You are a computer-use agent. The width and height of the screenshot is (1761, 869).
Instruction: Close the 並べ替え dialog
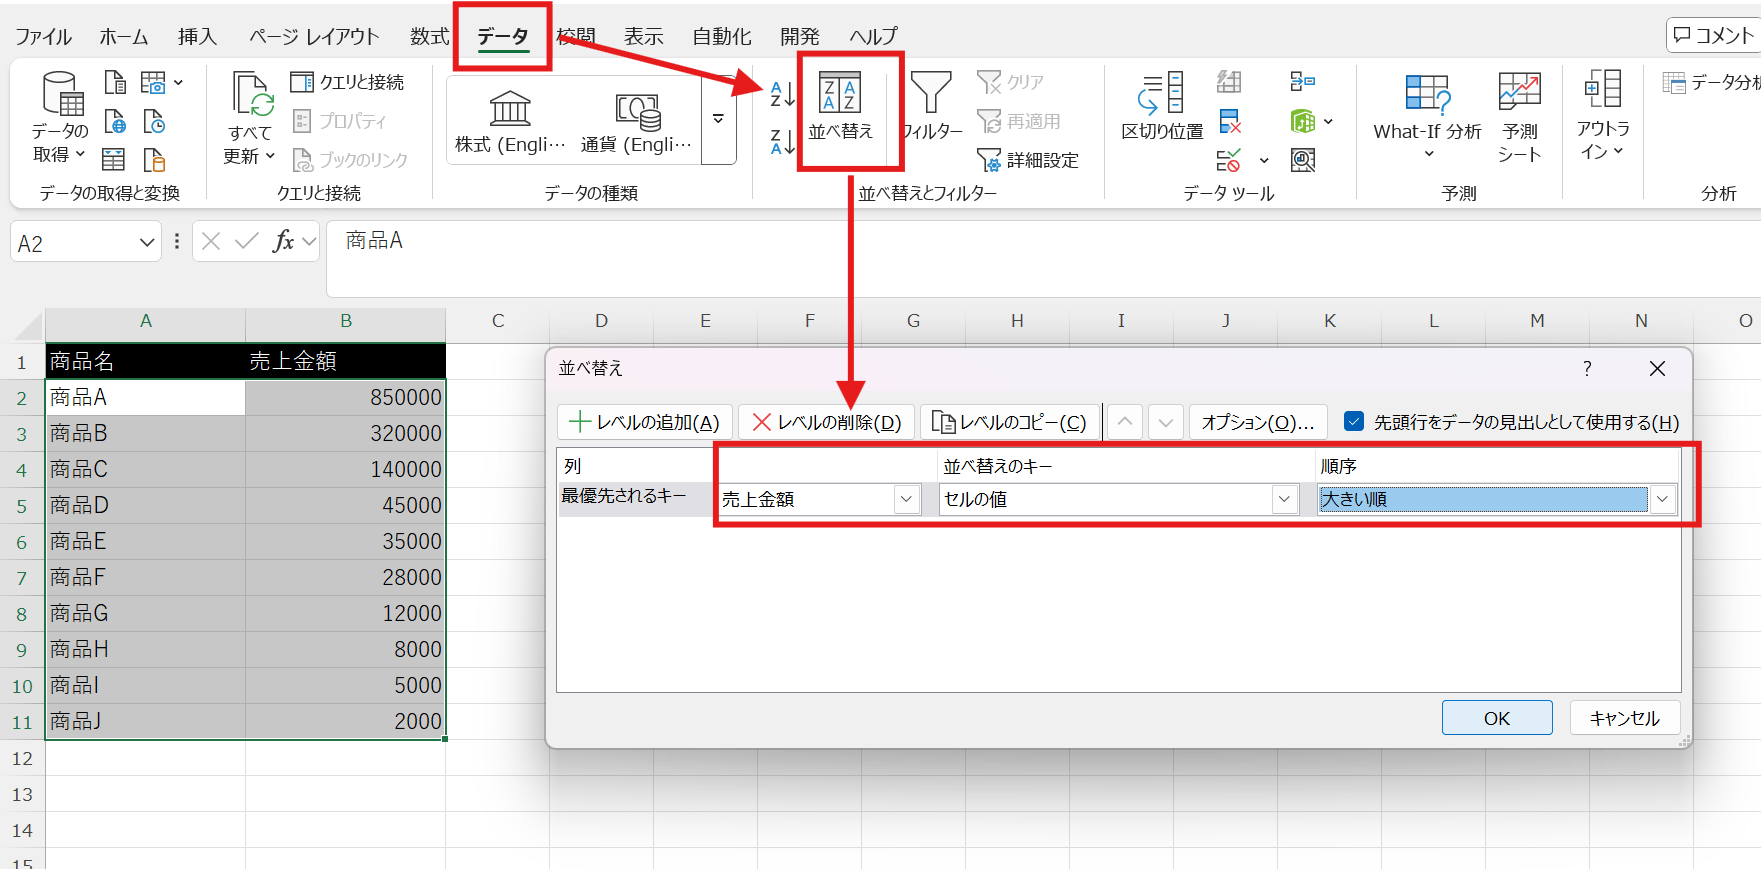click(x=1657, y=369)
